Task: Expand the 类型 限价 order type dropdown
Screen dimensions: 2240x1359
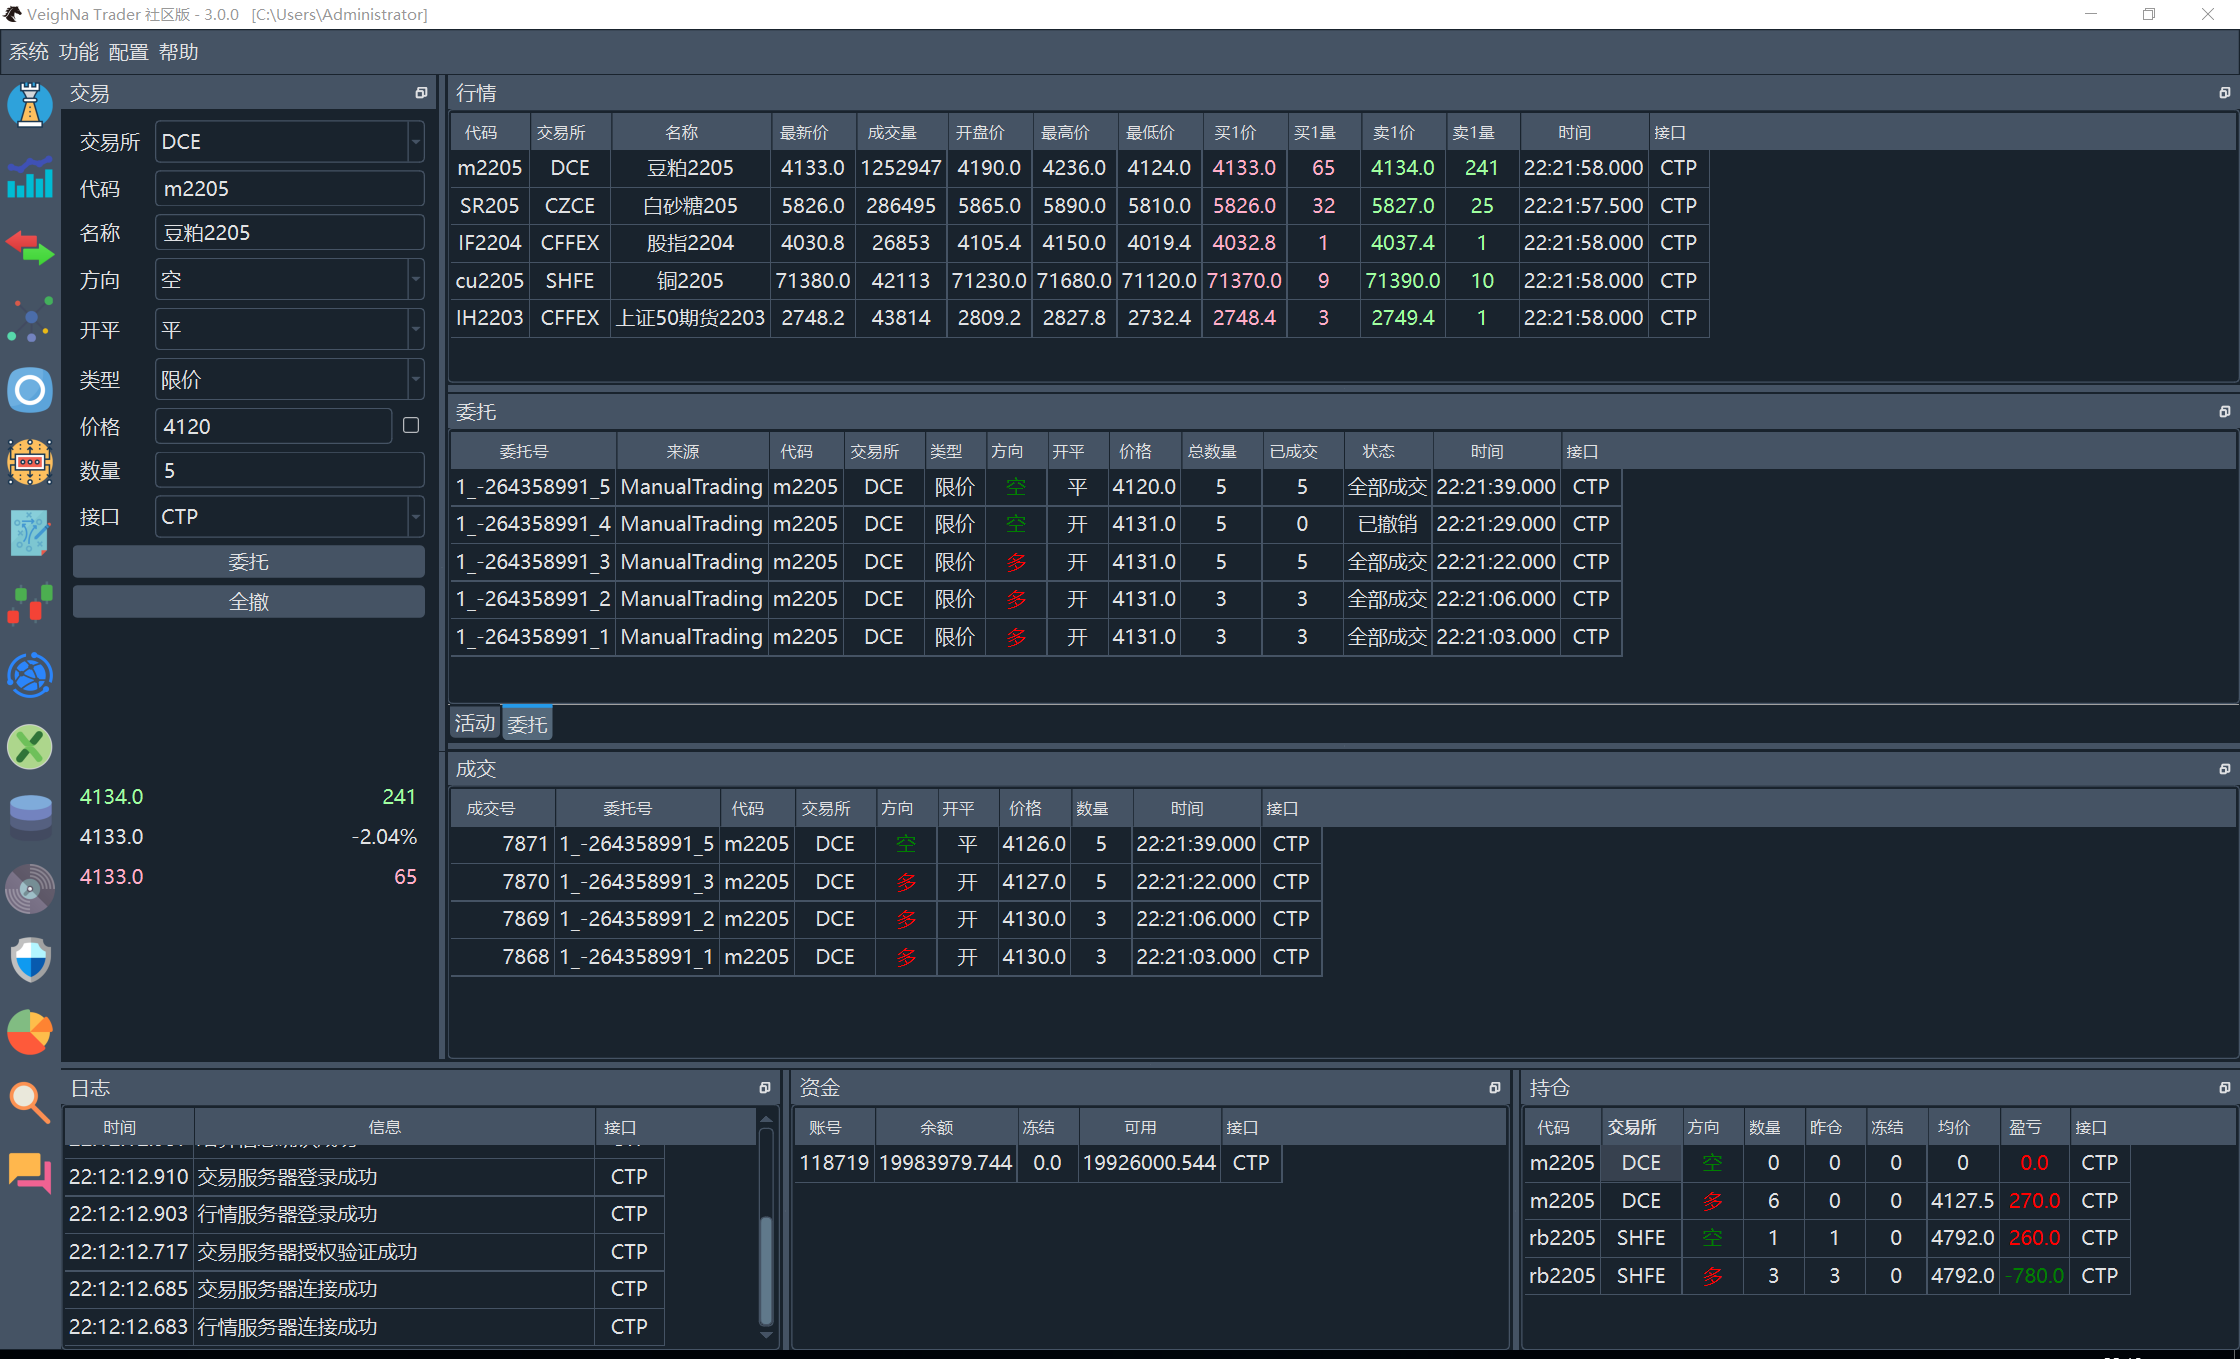Action: (x=415, y=380)
